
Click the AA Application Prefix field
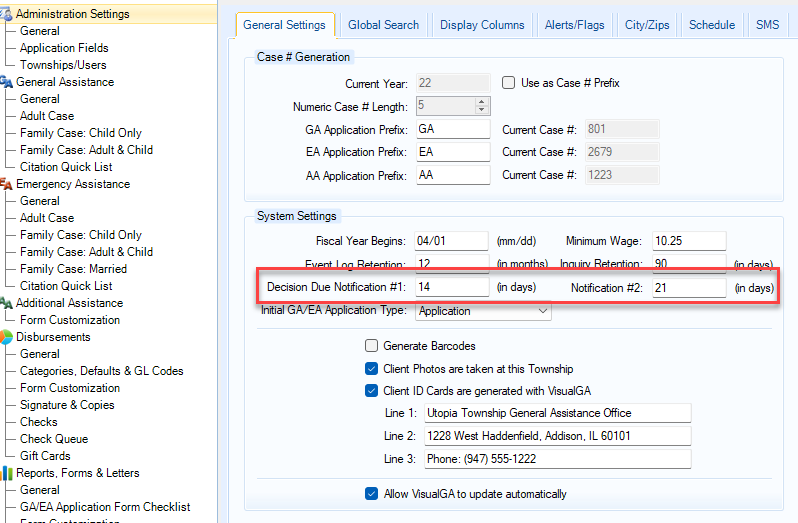(453, 175)
